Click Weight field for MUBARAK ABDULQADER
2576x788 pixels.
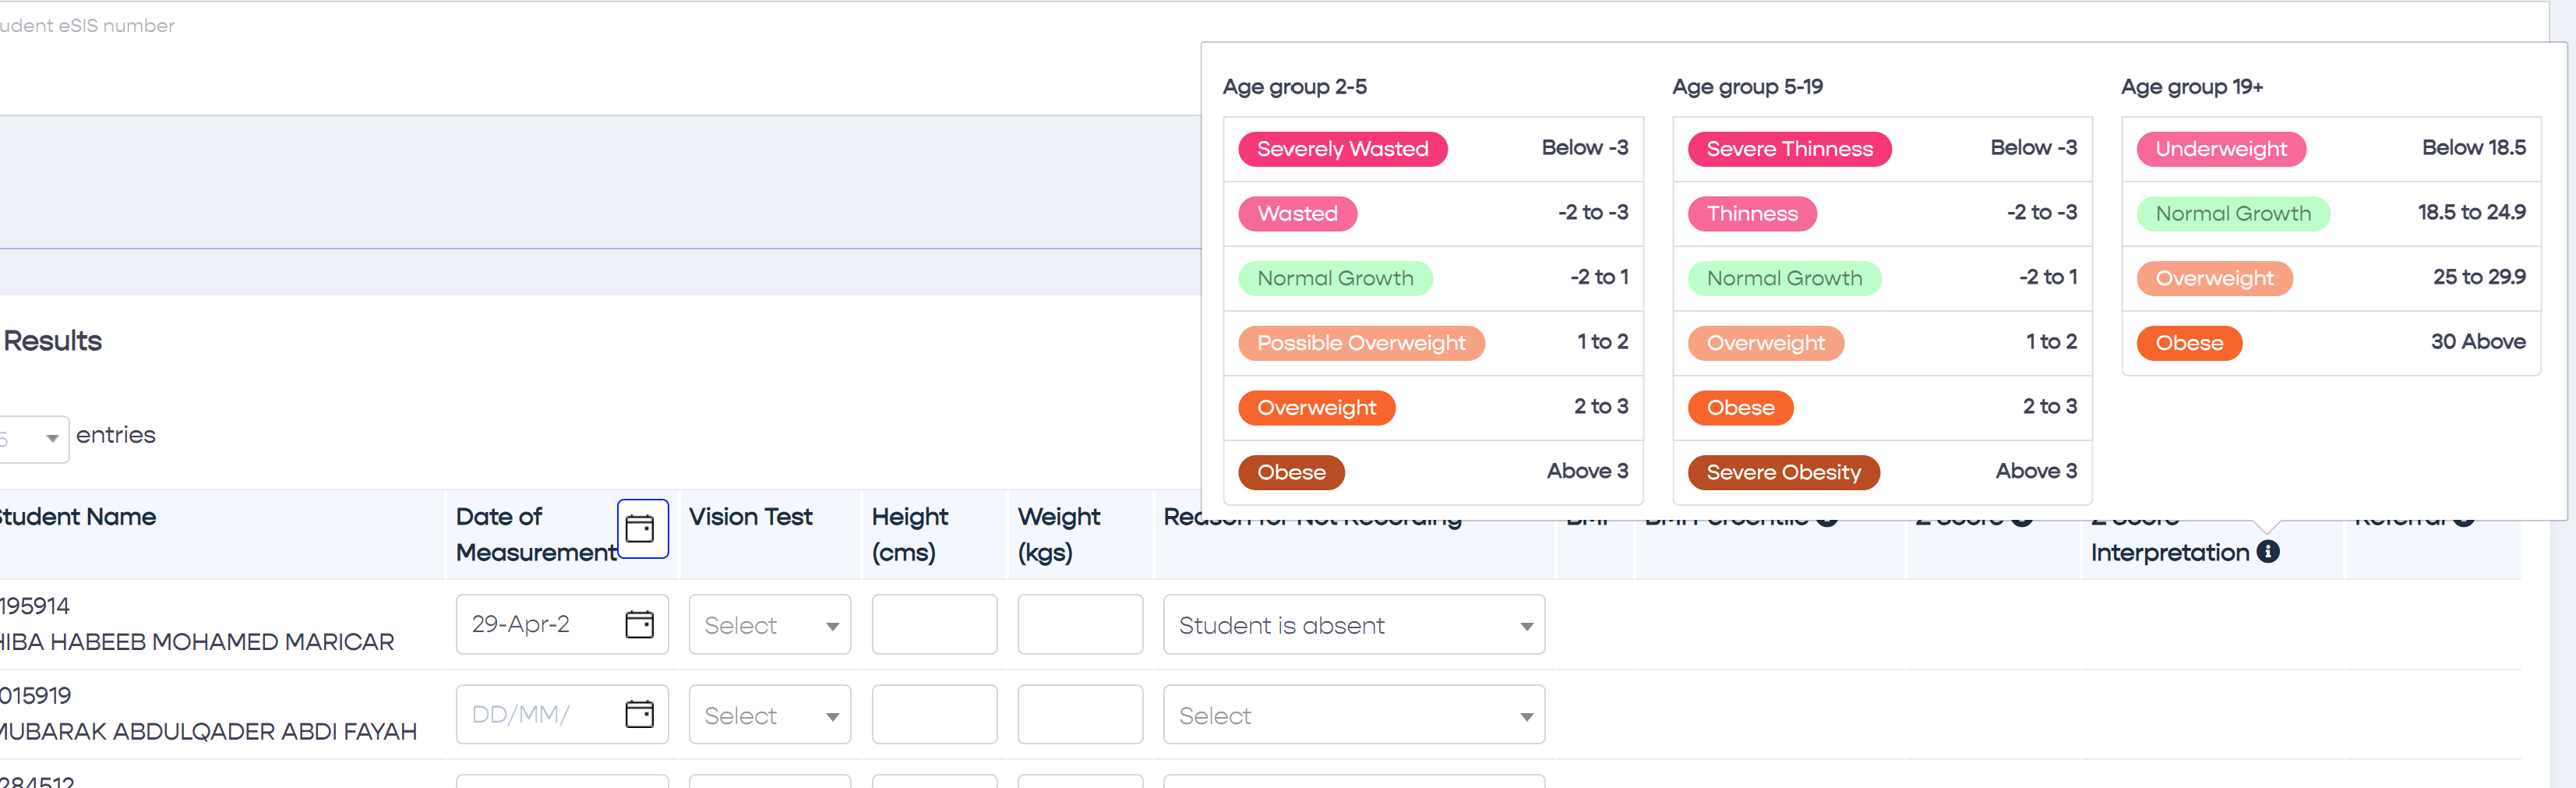tap(1079, 715)
